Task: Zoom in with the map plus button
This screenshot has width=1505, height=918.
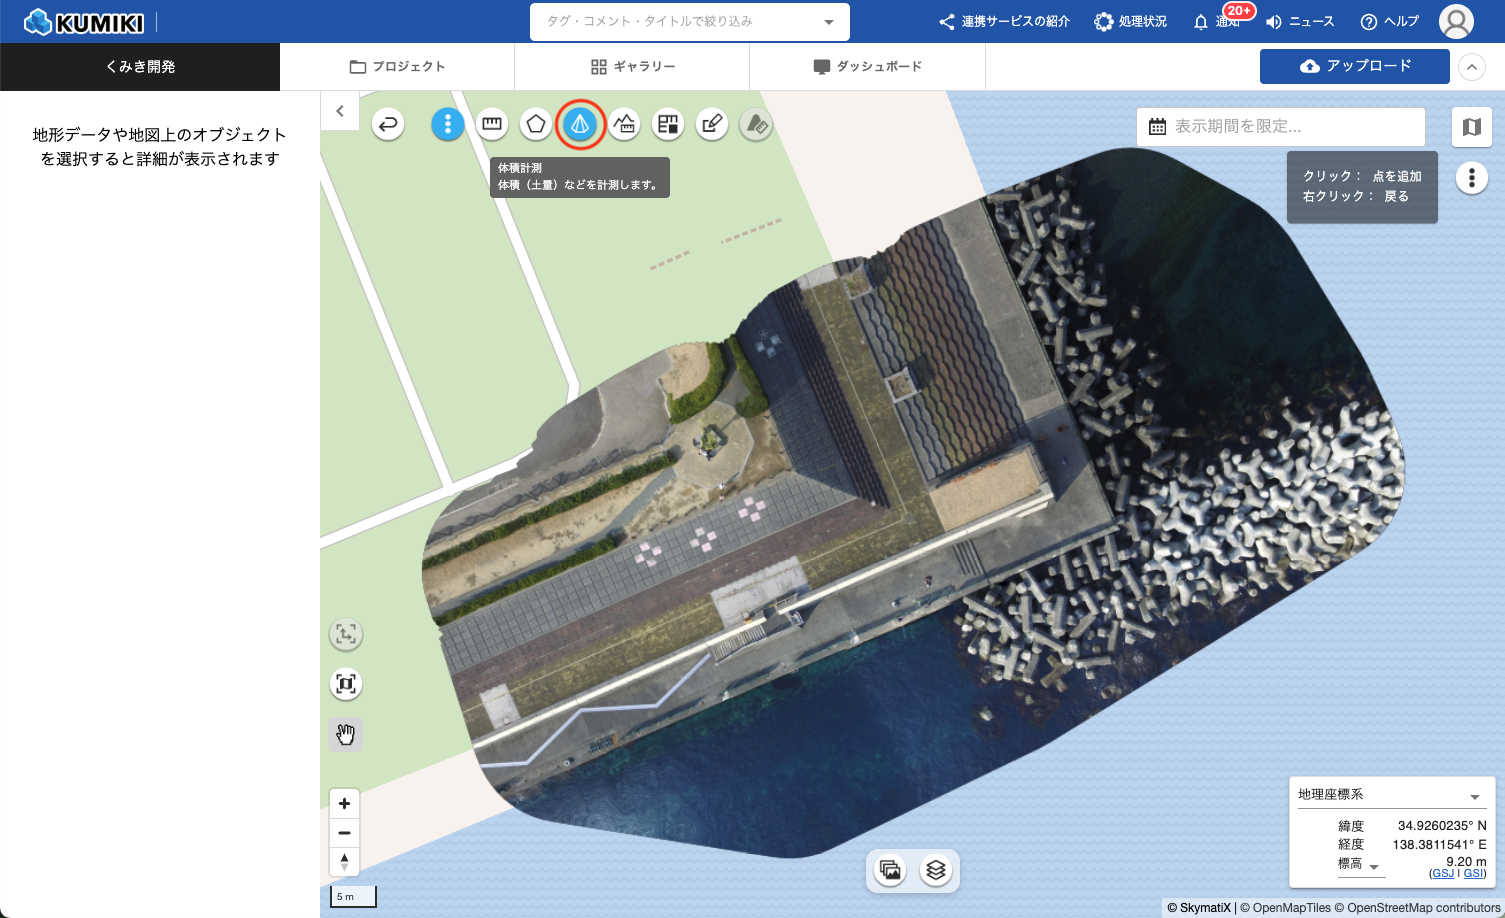Action: pos(344,803)
